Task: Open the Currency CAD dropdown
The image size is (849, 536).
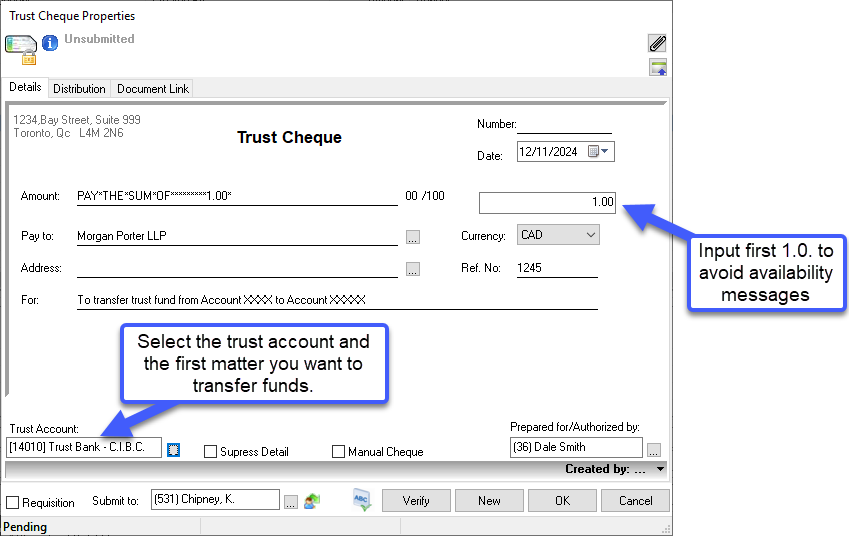Action: point(558,234)
